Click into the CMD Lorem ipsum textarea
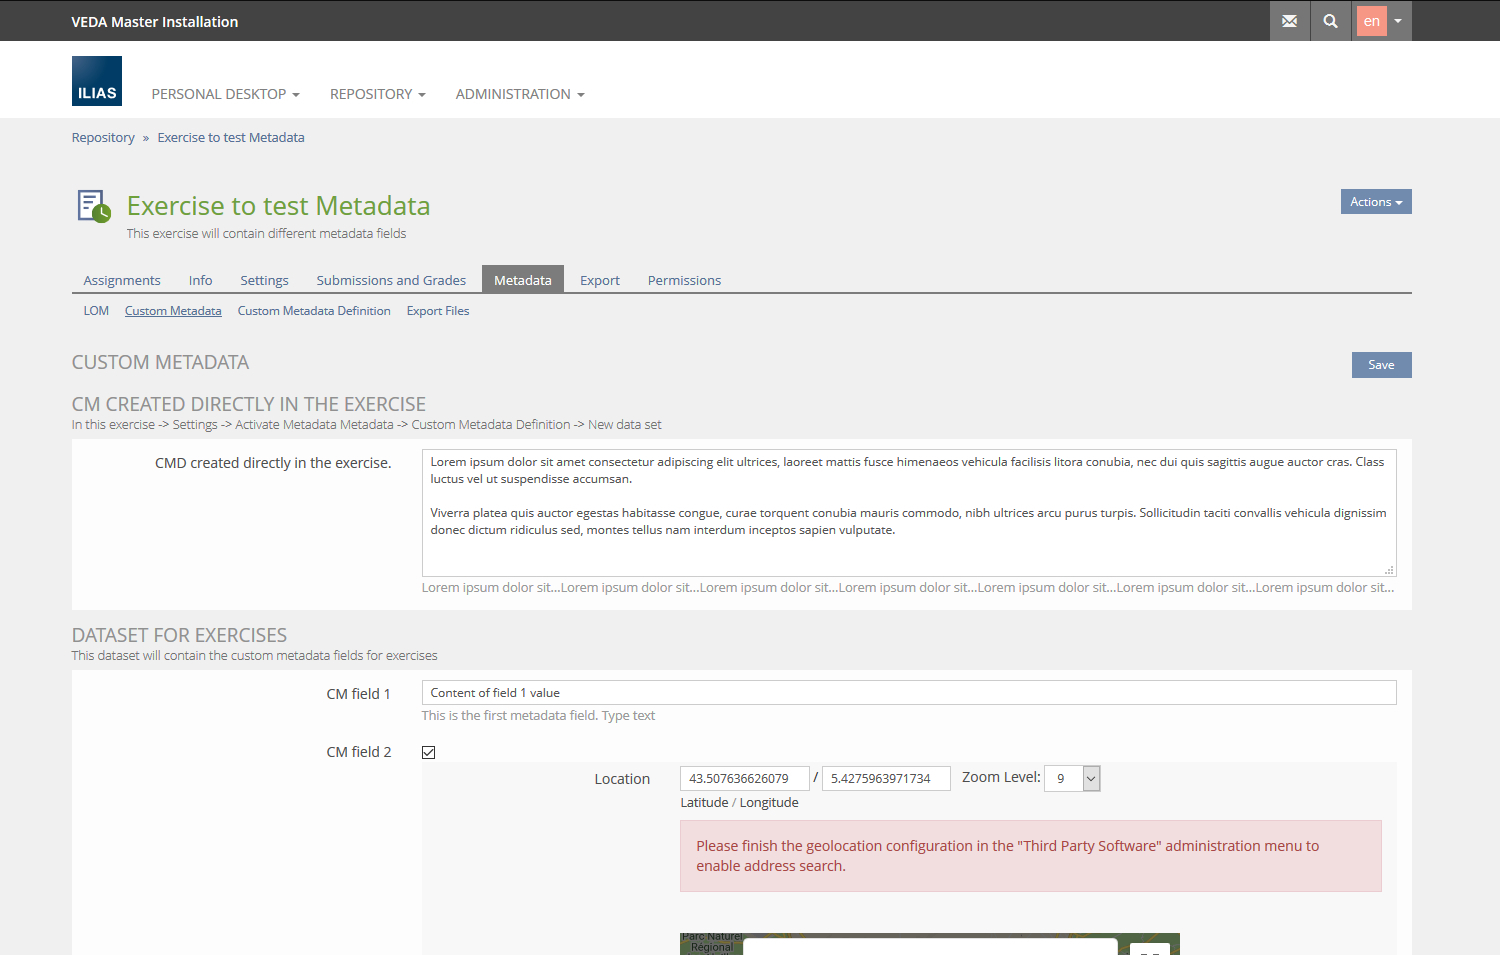Screen dimensions: 1500x955 (909, 513)
